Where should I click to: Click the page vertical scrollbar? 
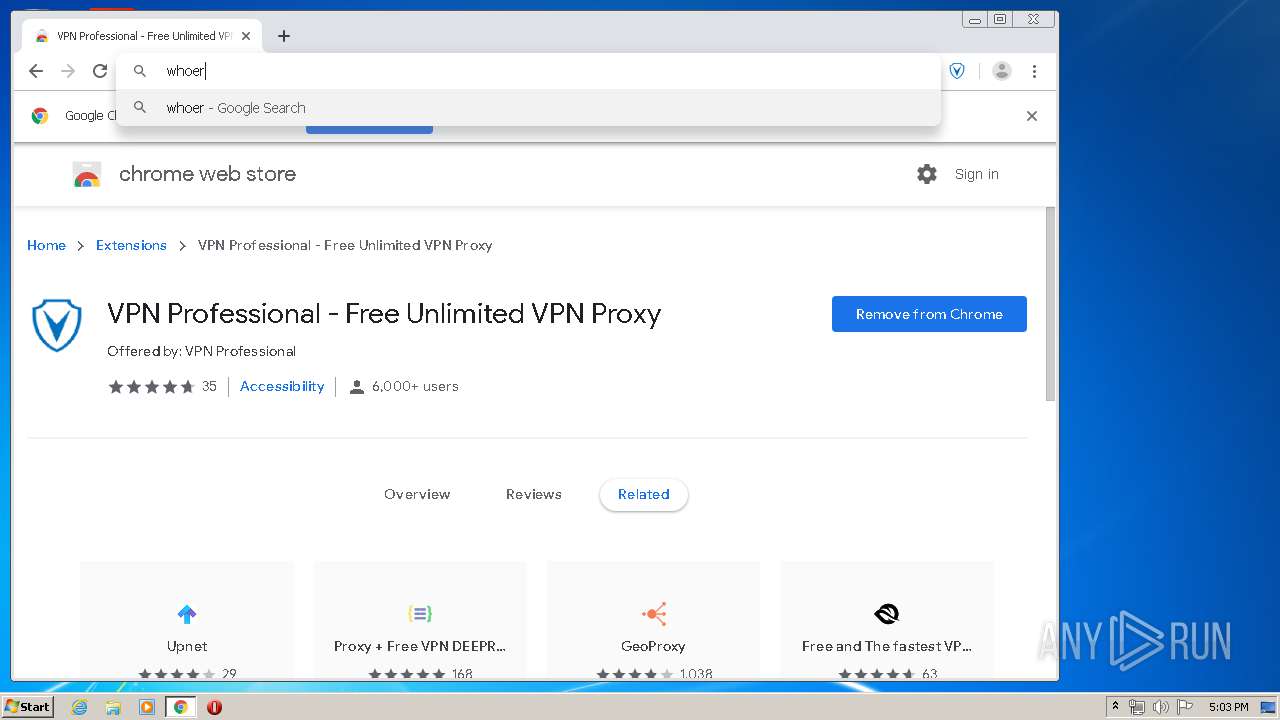[1050, 304]
